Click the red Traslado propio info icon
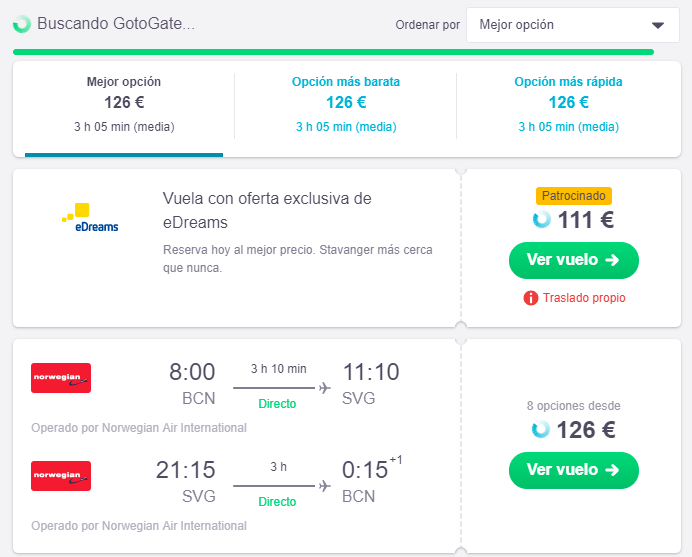Viewport: 692px width, 557px height. [x=531, y=298]
